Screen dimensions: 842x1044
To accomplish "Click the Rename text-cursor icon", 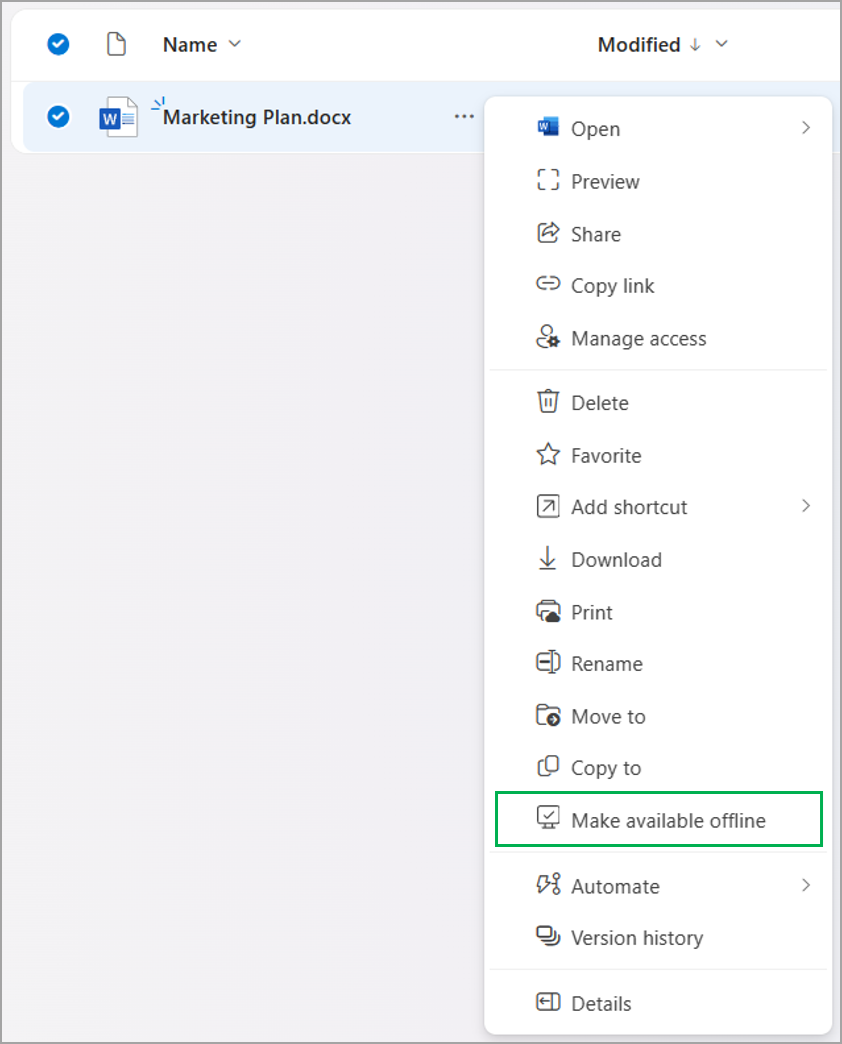I will click(548, 662).
